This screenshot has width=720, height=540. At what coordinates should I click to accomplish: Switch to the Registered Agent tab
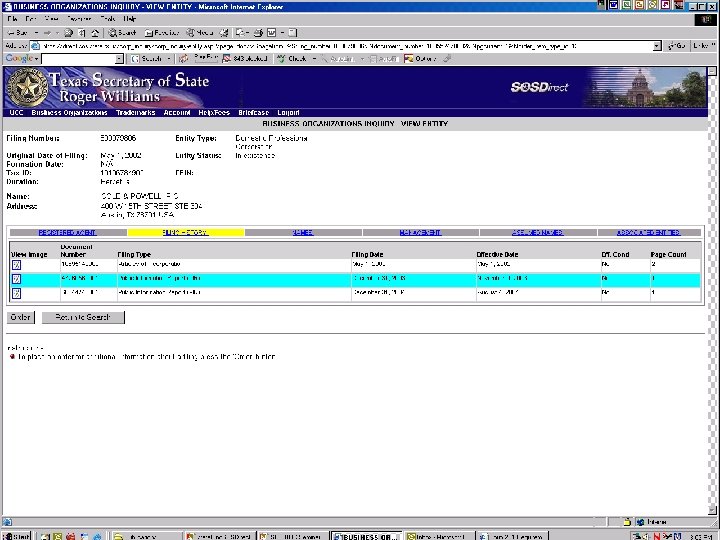point(68,232)
